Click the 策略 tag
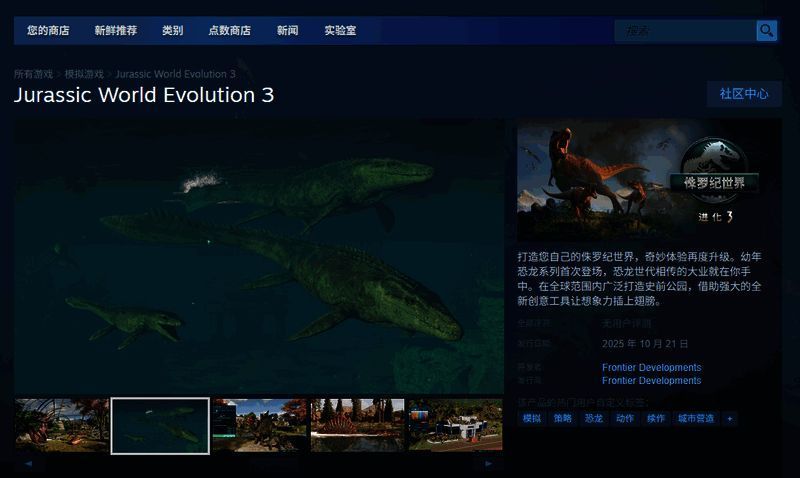The height and width of the screenshot is (478, 800). pyautogui.click(x=563, y=418)
